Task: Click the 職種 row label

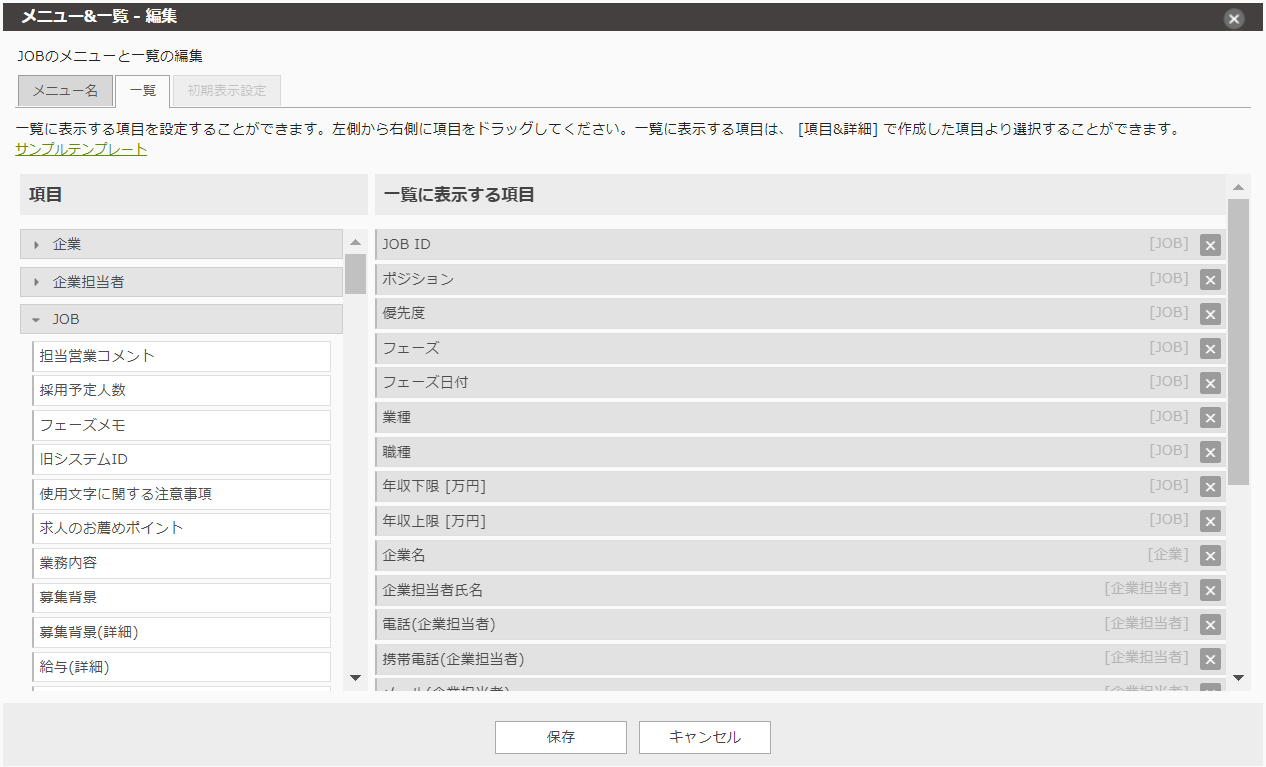Action: click(397, 452)
